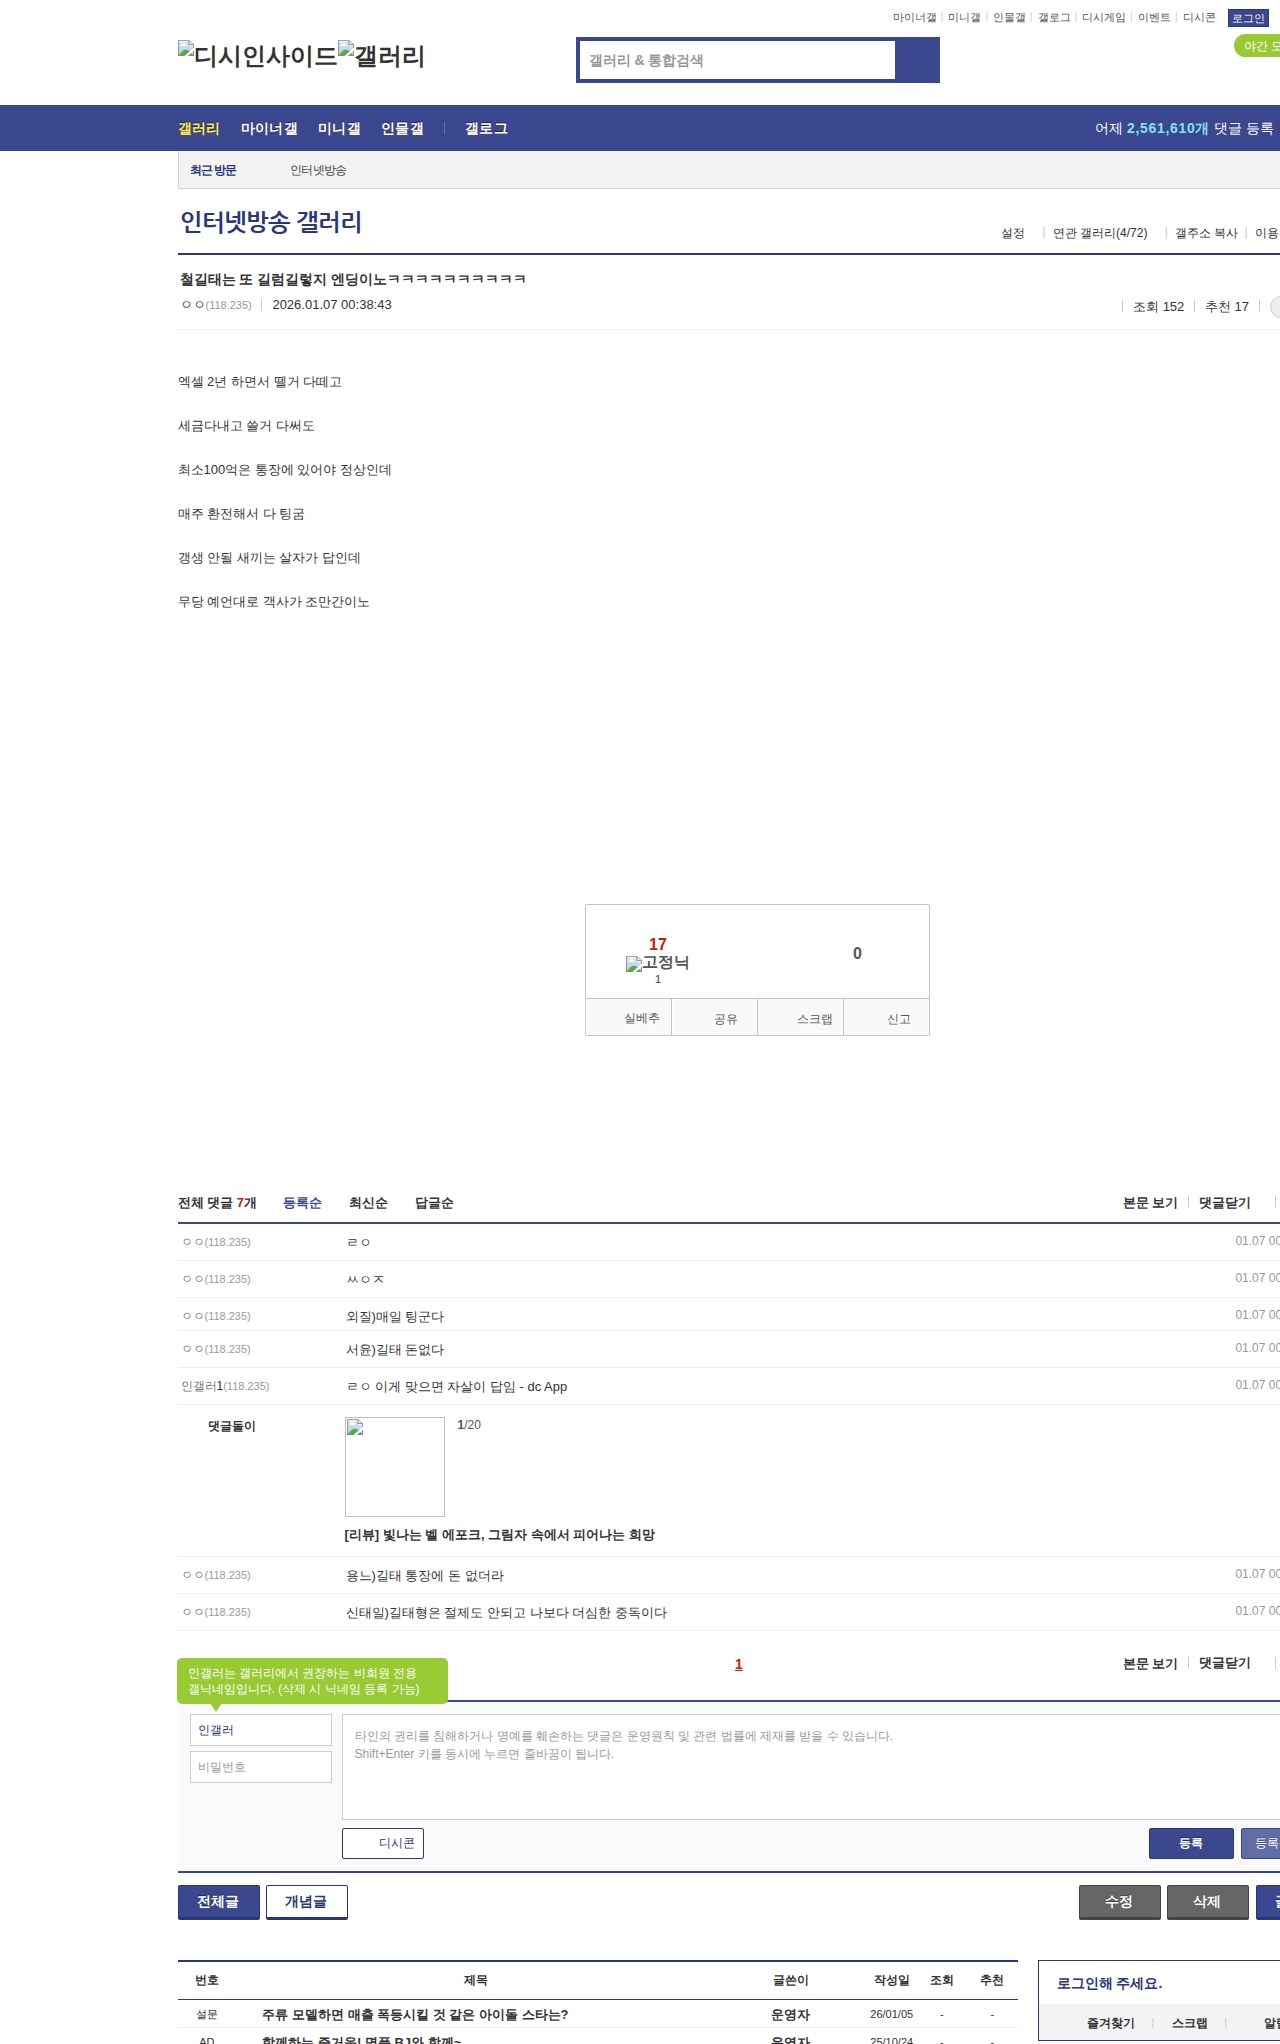Click the 공유 share button
1280x2044 pixels.
(715, 1018)
